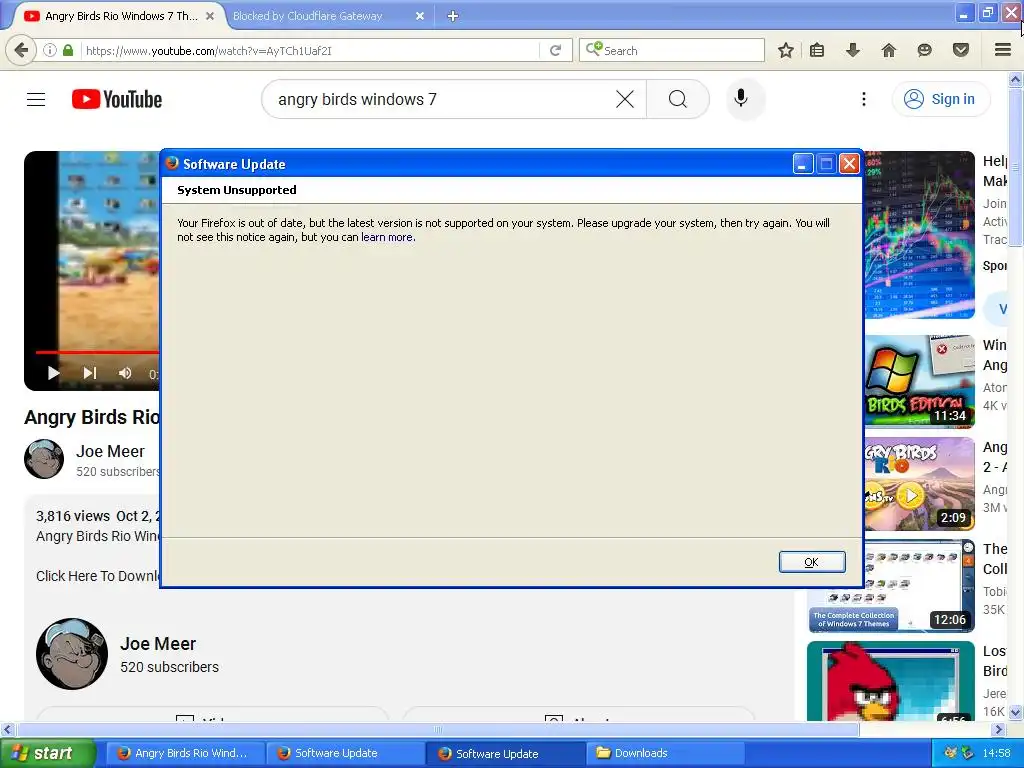This screenshot has width=1024, height=768.
Task: Click the horizontal scrollbar right arrow
Action: (x=999, y=729)
